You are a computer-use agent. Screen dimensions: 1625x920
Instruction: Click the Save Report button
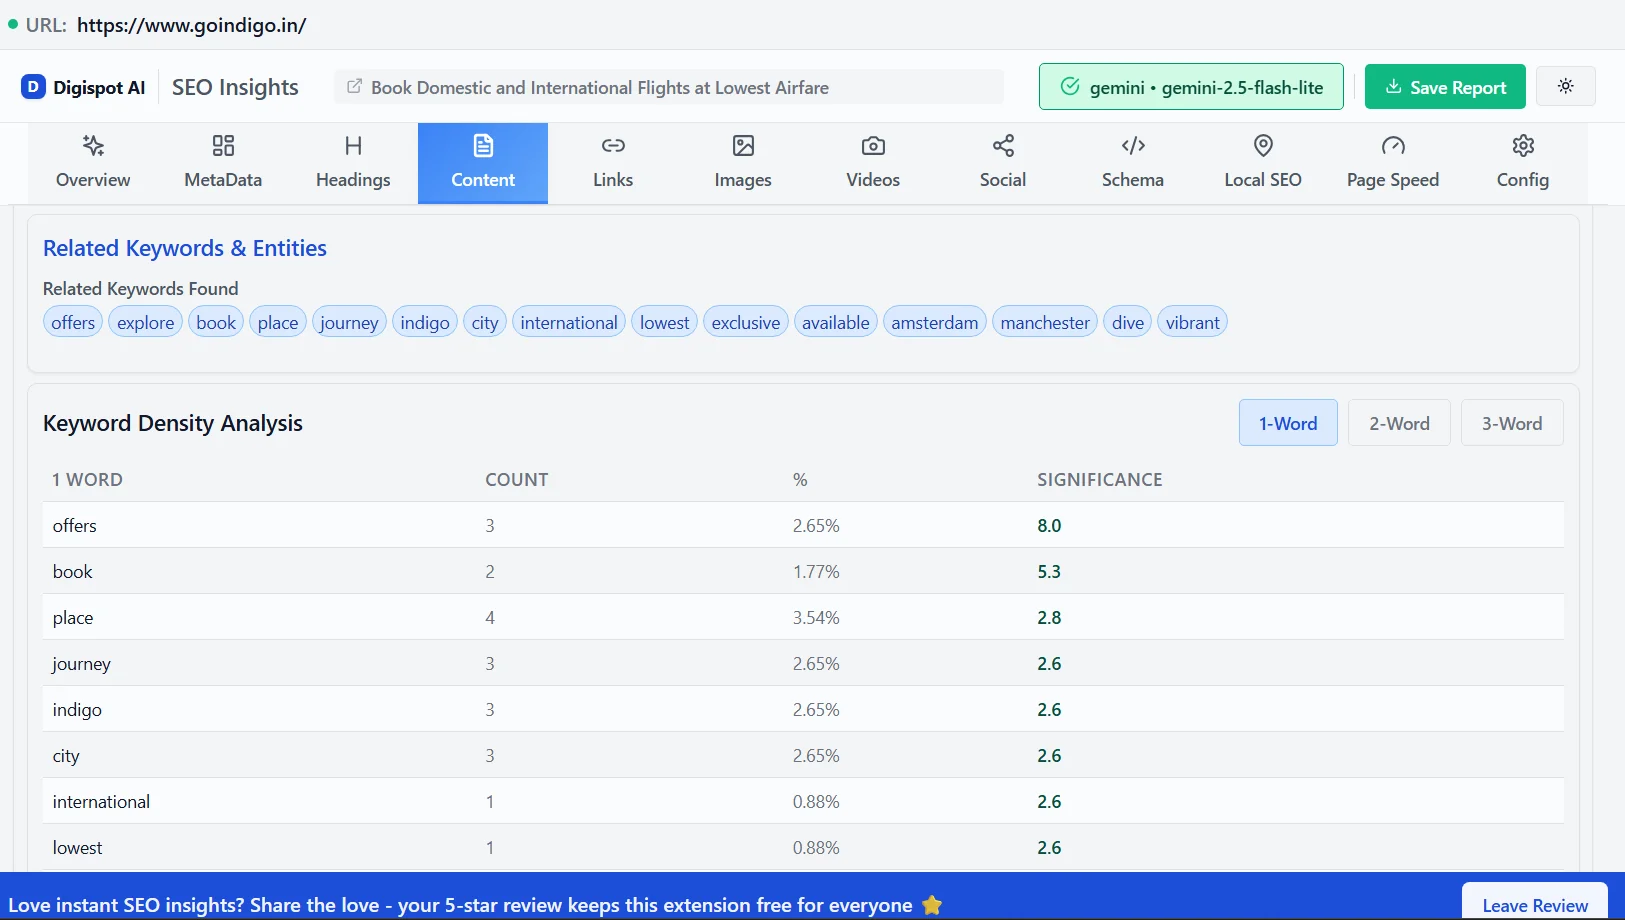[x=1444, y=86]
